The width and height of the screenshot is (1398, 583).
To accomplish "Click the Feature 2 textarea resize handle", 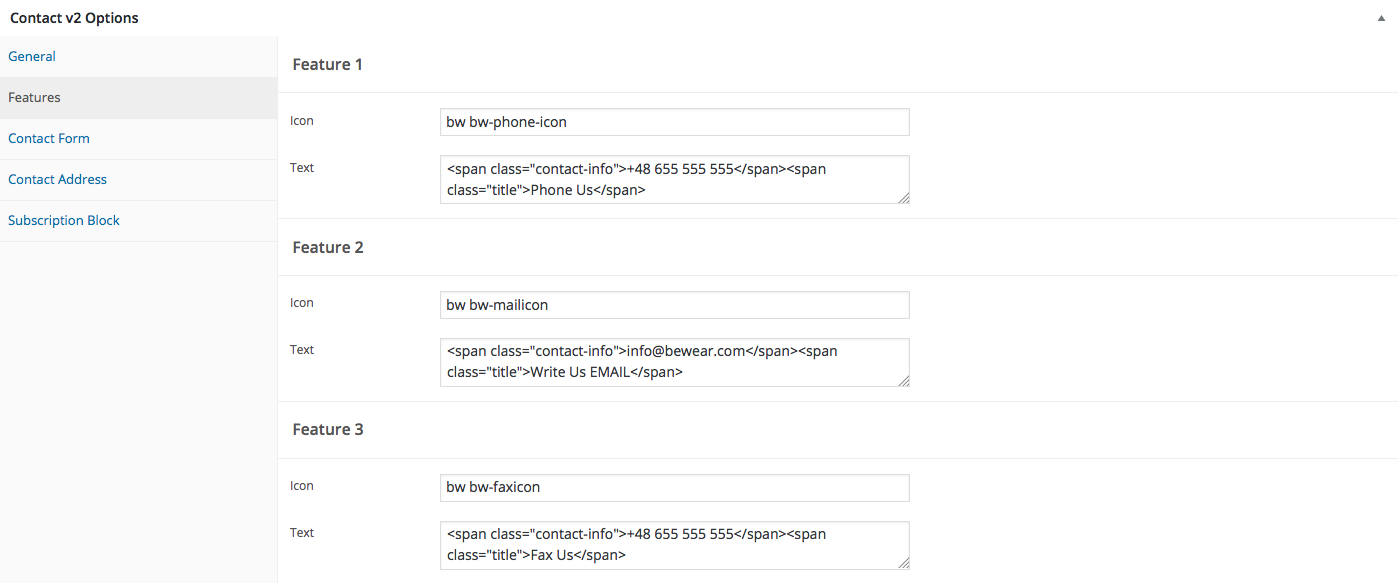I will pyautogui.click(x=904, y=381).
